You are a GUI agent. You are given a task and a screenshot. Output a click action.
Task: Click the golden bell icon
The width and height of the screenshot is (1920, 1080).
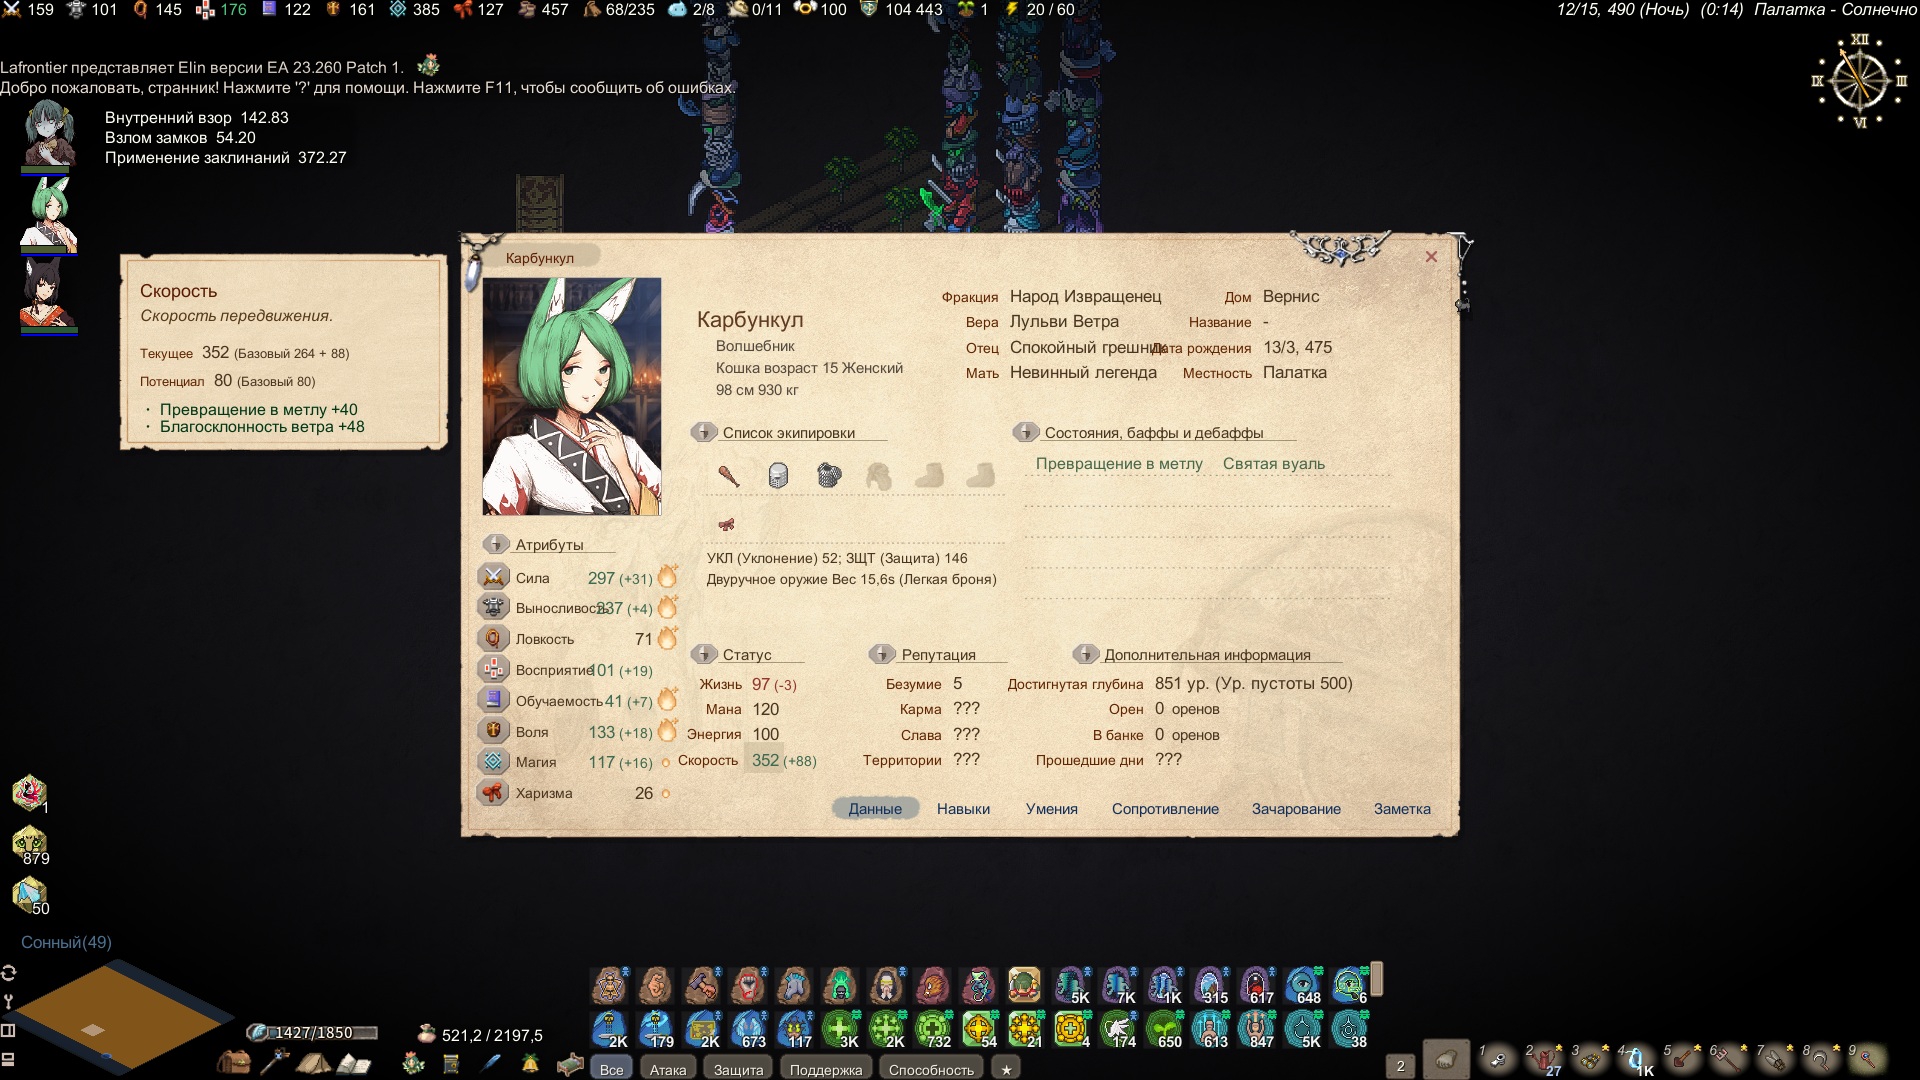click(x=530, y=1063)
